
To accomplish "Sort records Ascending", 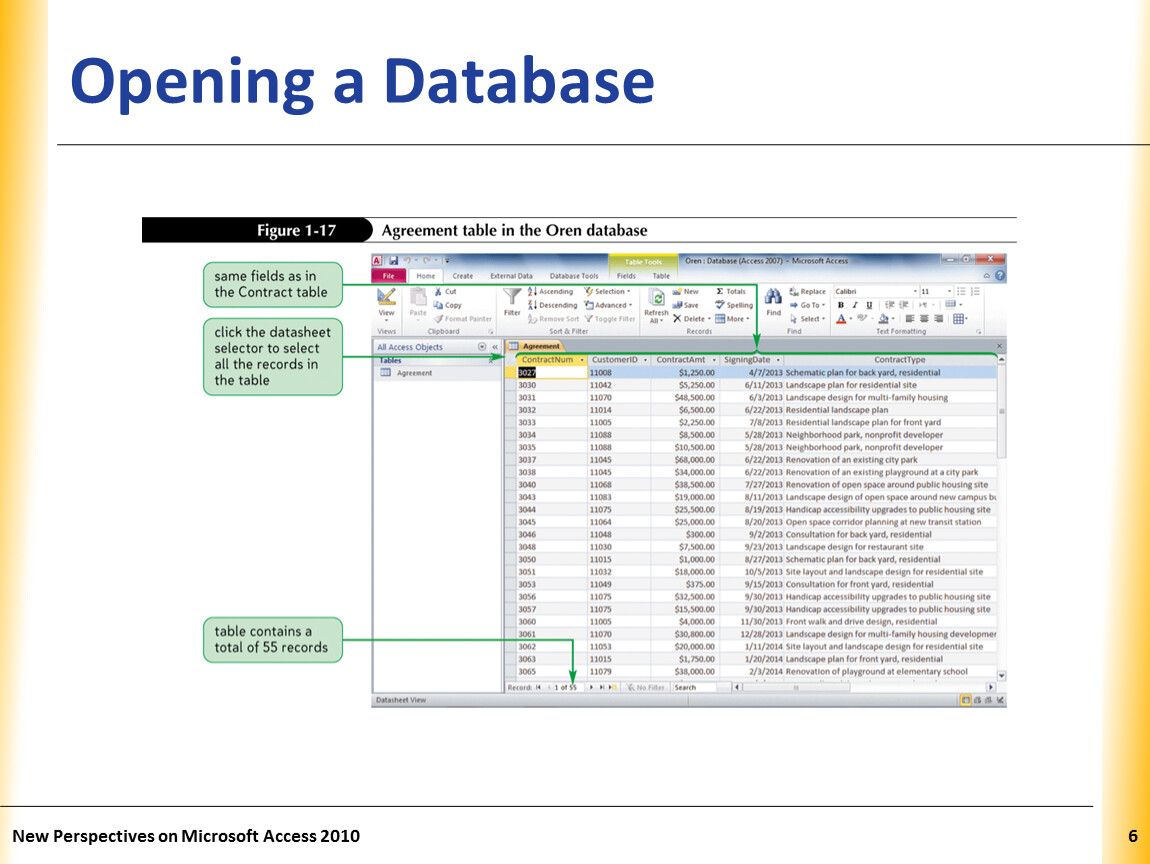I will (550, 292).
